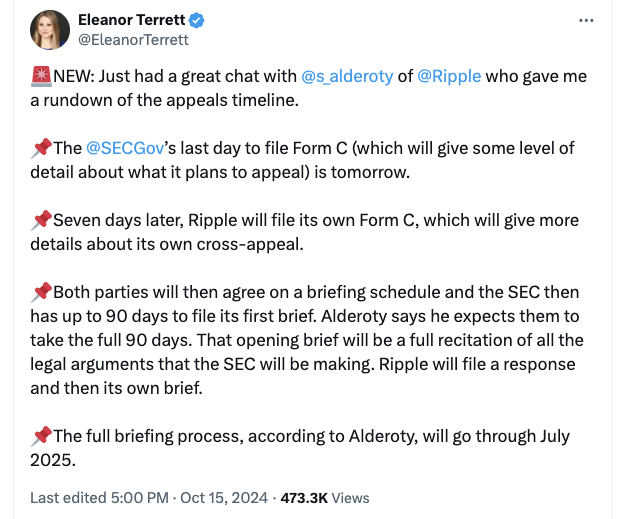The height and width of the screenshot is (519, 624).
Task: Open the Eleanor Terrett display name
Action: (x=132, y=20)
